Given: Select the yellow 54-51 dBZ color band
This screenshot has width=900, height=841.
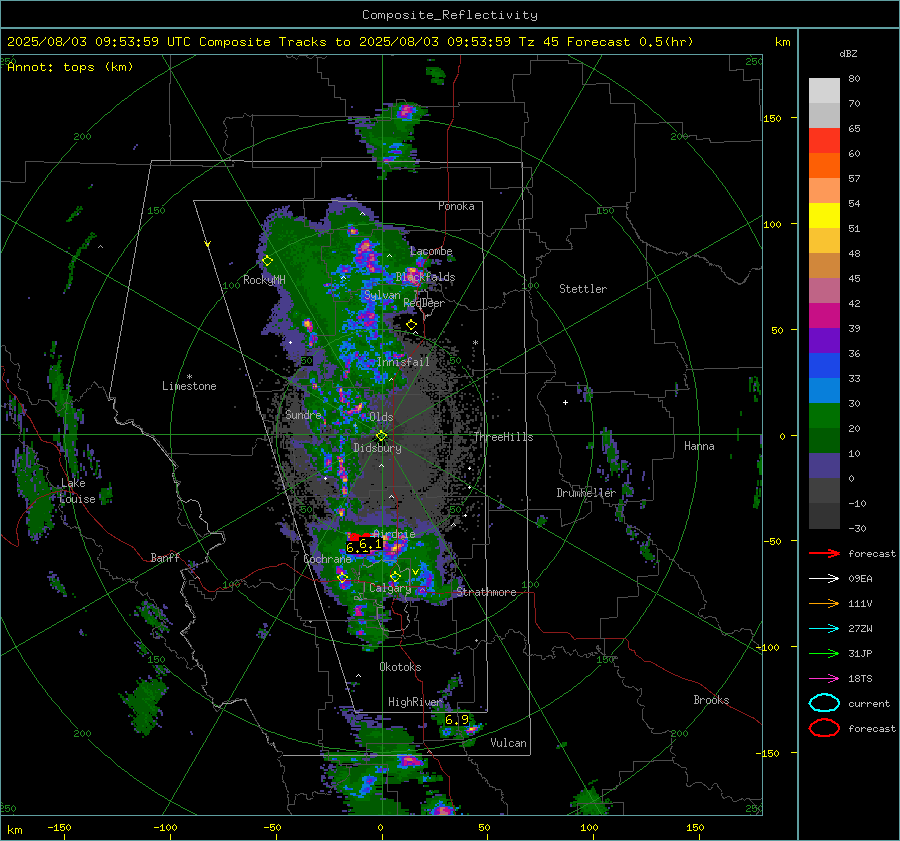Looking at the screenshot, I should (x=824, y=216).
